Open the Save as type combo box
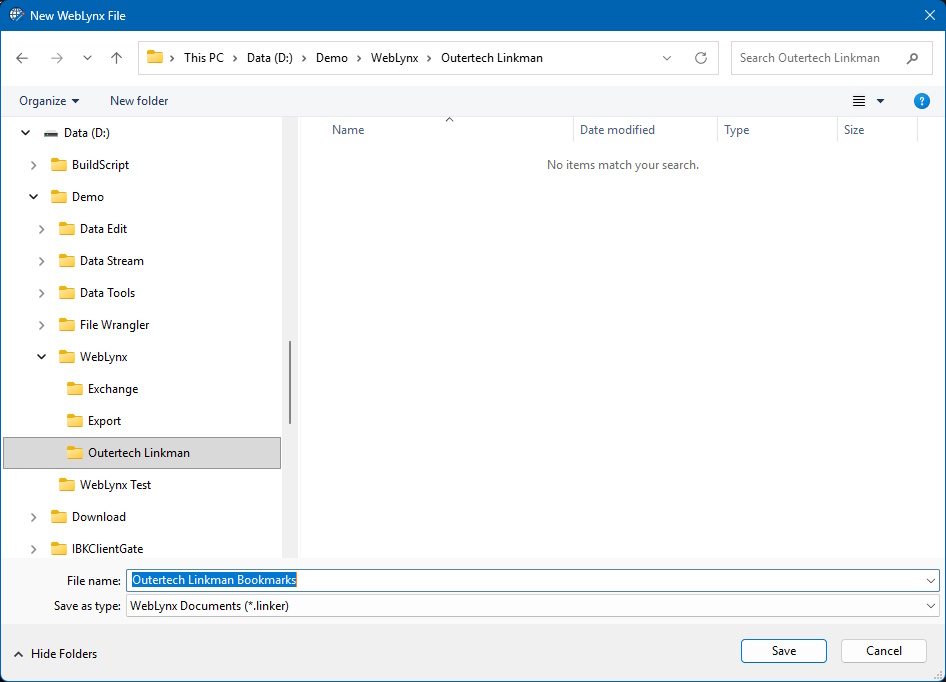 pyautogui.click(x=532, y=606)
